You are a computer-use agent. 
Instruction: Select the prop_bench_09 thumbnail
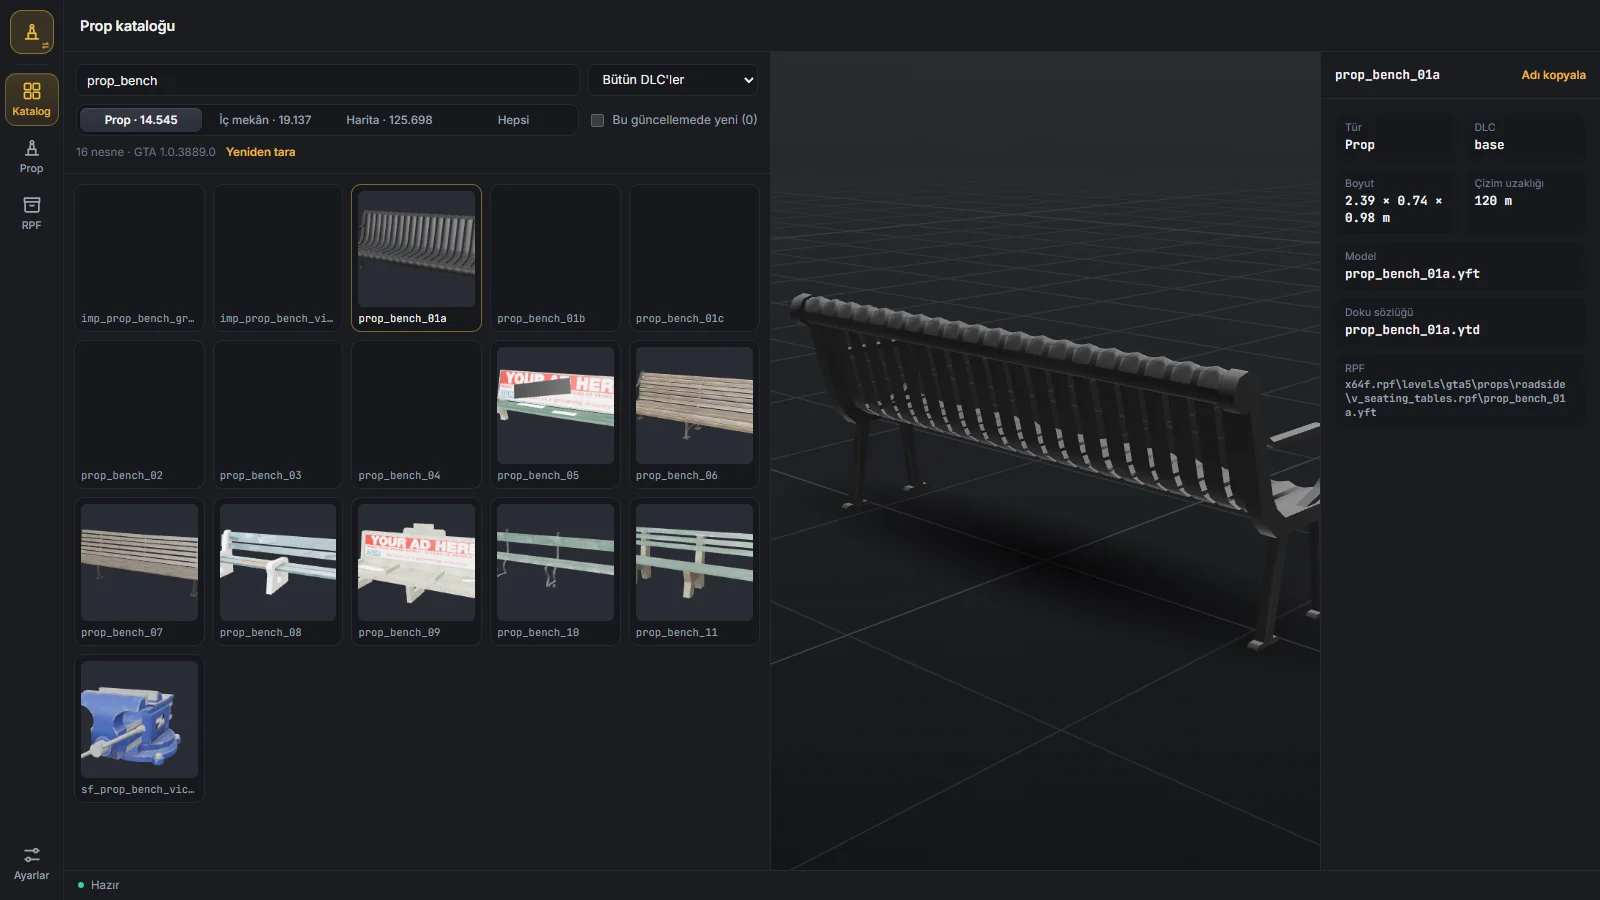point(417,563)
